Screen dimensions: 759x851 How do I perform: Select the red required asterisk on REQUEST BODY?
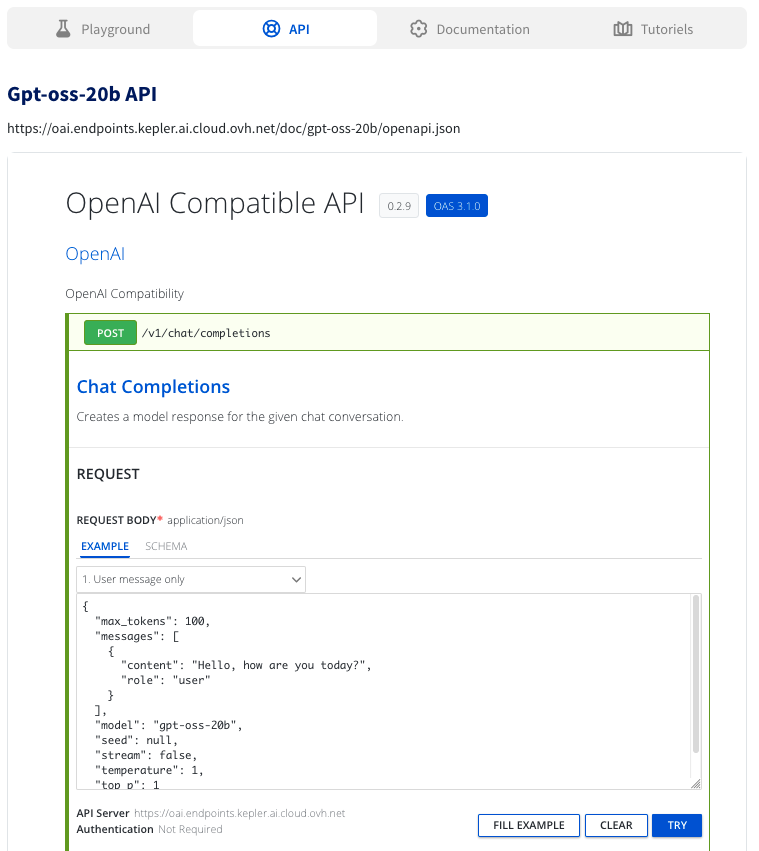pos(161,518)
